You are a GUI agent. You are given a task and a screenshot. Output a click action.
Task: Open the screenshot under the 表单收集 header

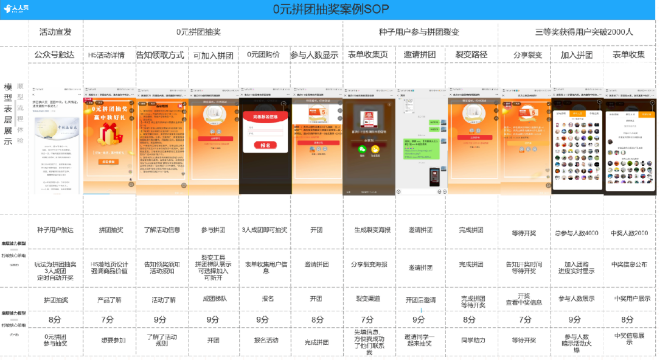pos(629,142)
